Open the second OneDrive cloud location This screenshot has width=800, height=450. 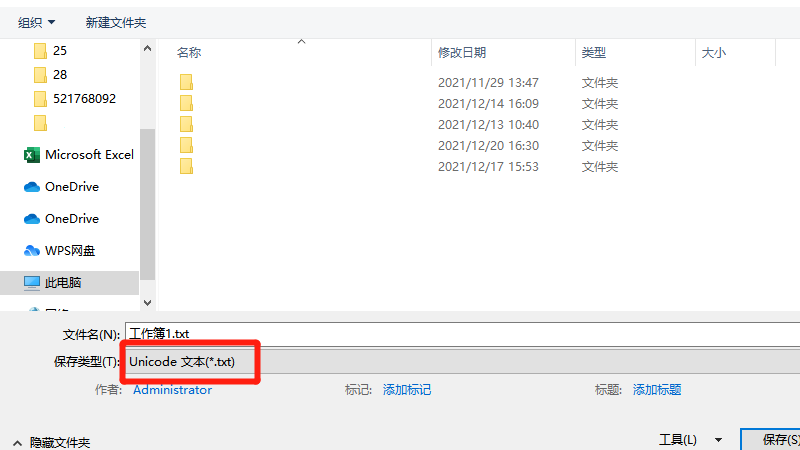[71, 219]
